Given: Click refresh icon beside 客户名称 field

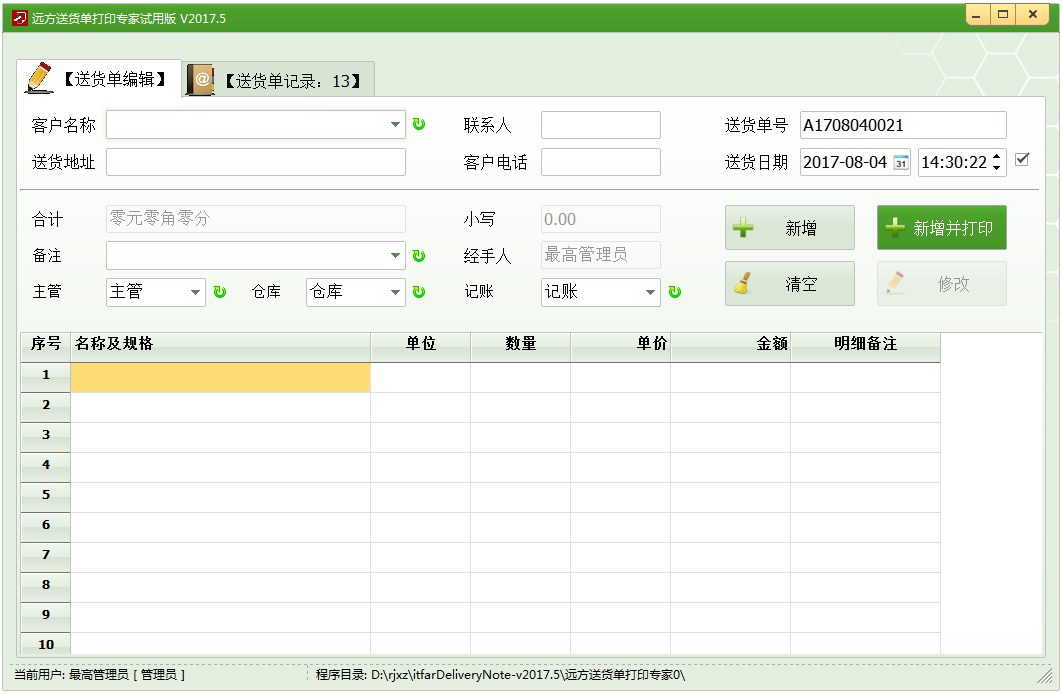Looking at the screenshot, I should (x=419, y=125).
